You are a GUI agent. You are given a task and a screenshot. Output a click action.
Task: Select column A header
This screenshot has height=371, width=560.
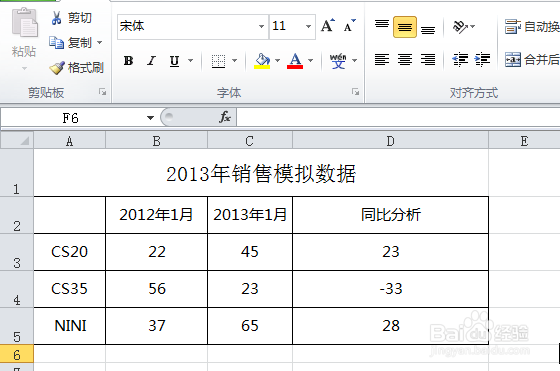(70, 140)
